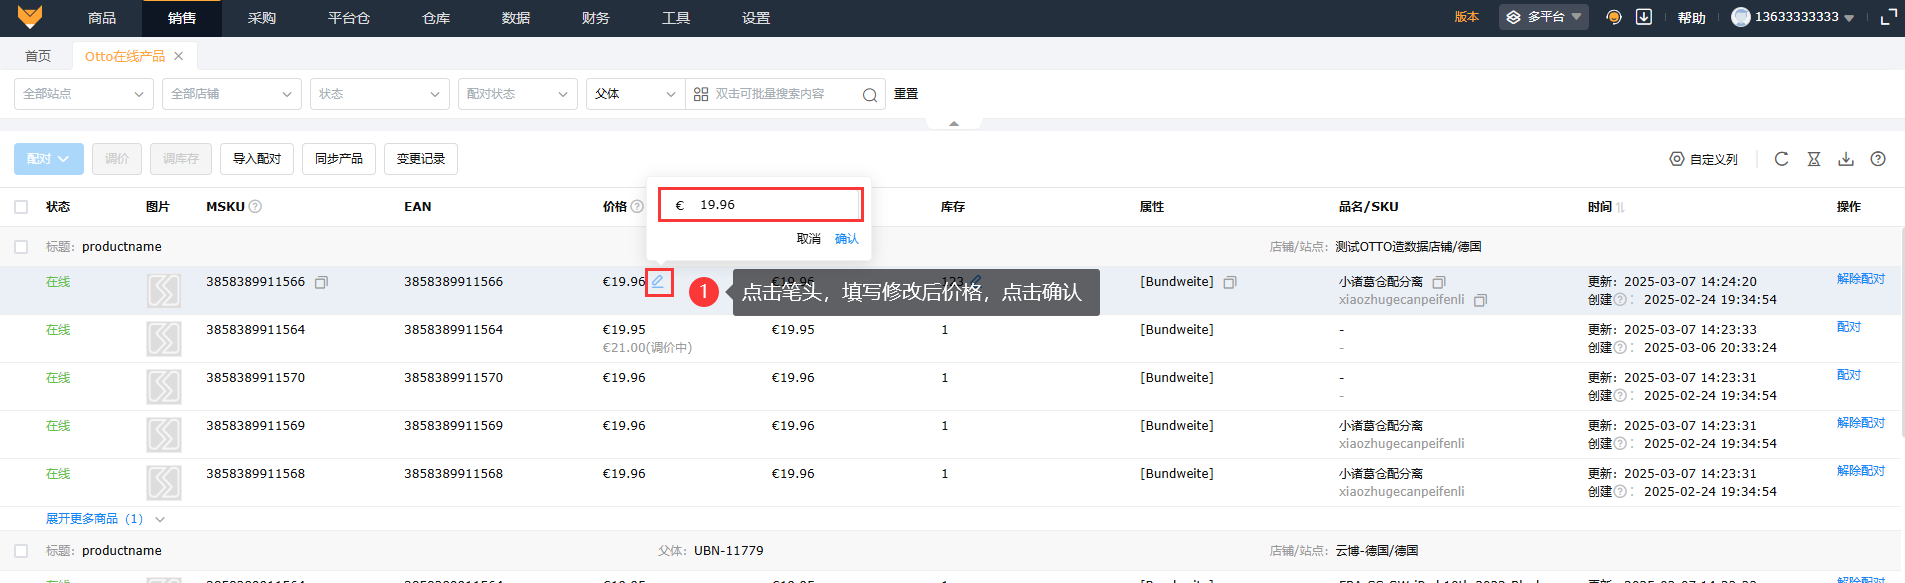
Task: Click 同步产品 button
Action: pos(339,159)
